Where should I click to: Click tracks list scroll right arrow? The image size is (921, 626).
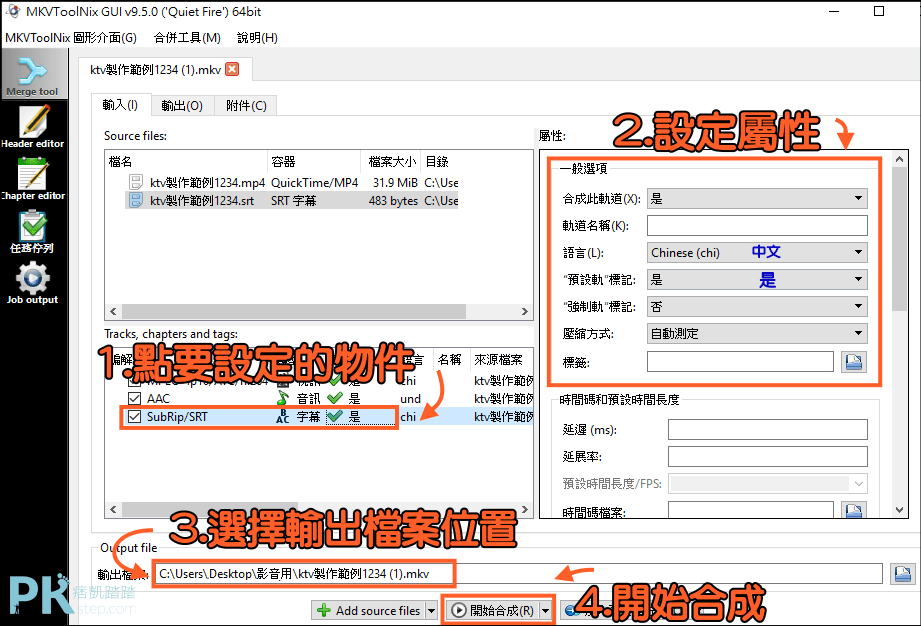click(525, 509)
